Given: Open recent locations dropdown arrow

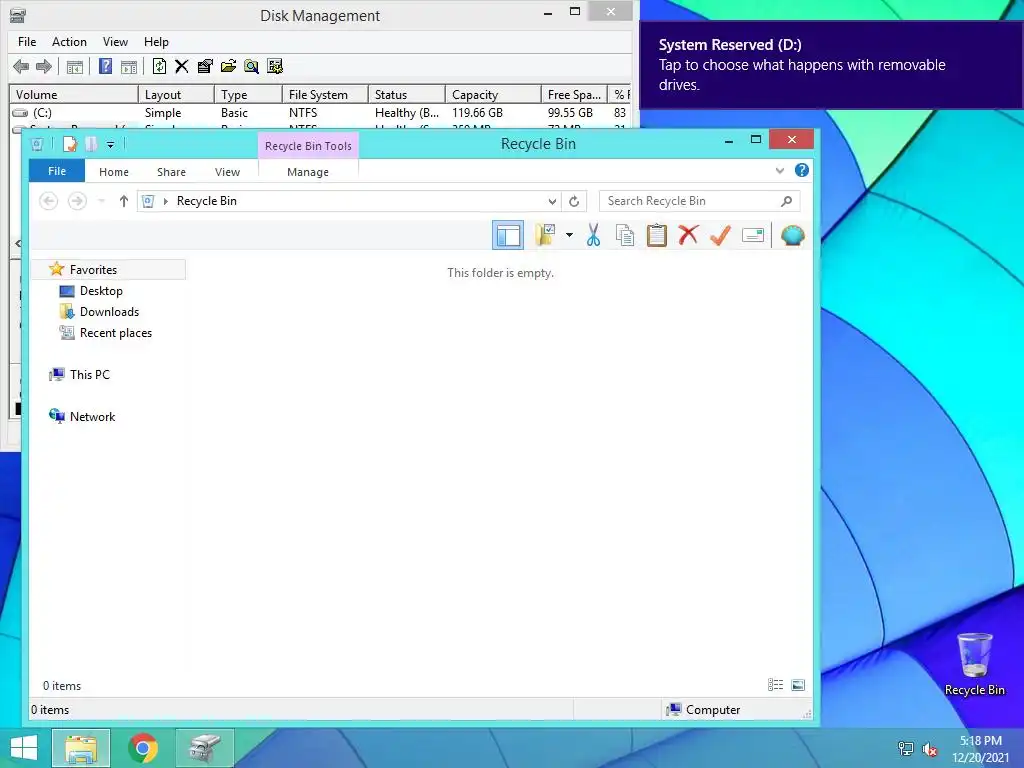Looking at the screenshot, I should point(101,201).
